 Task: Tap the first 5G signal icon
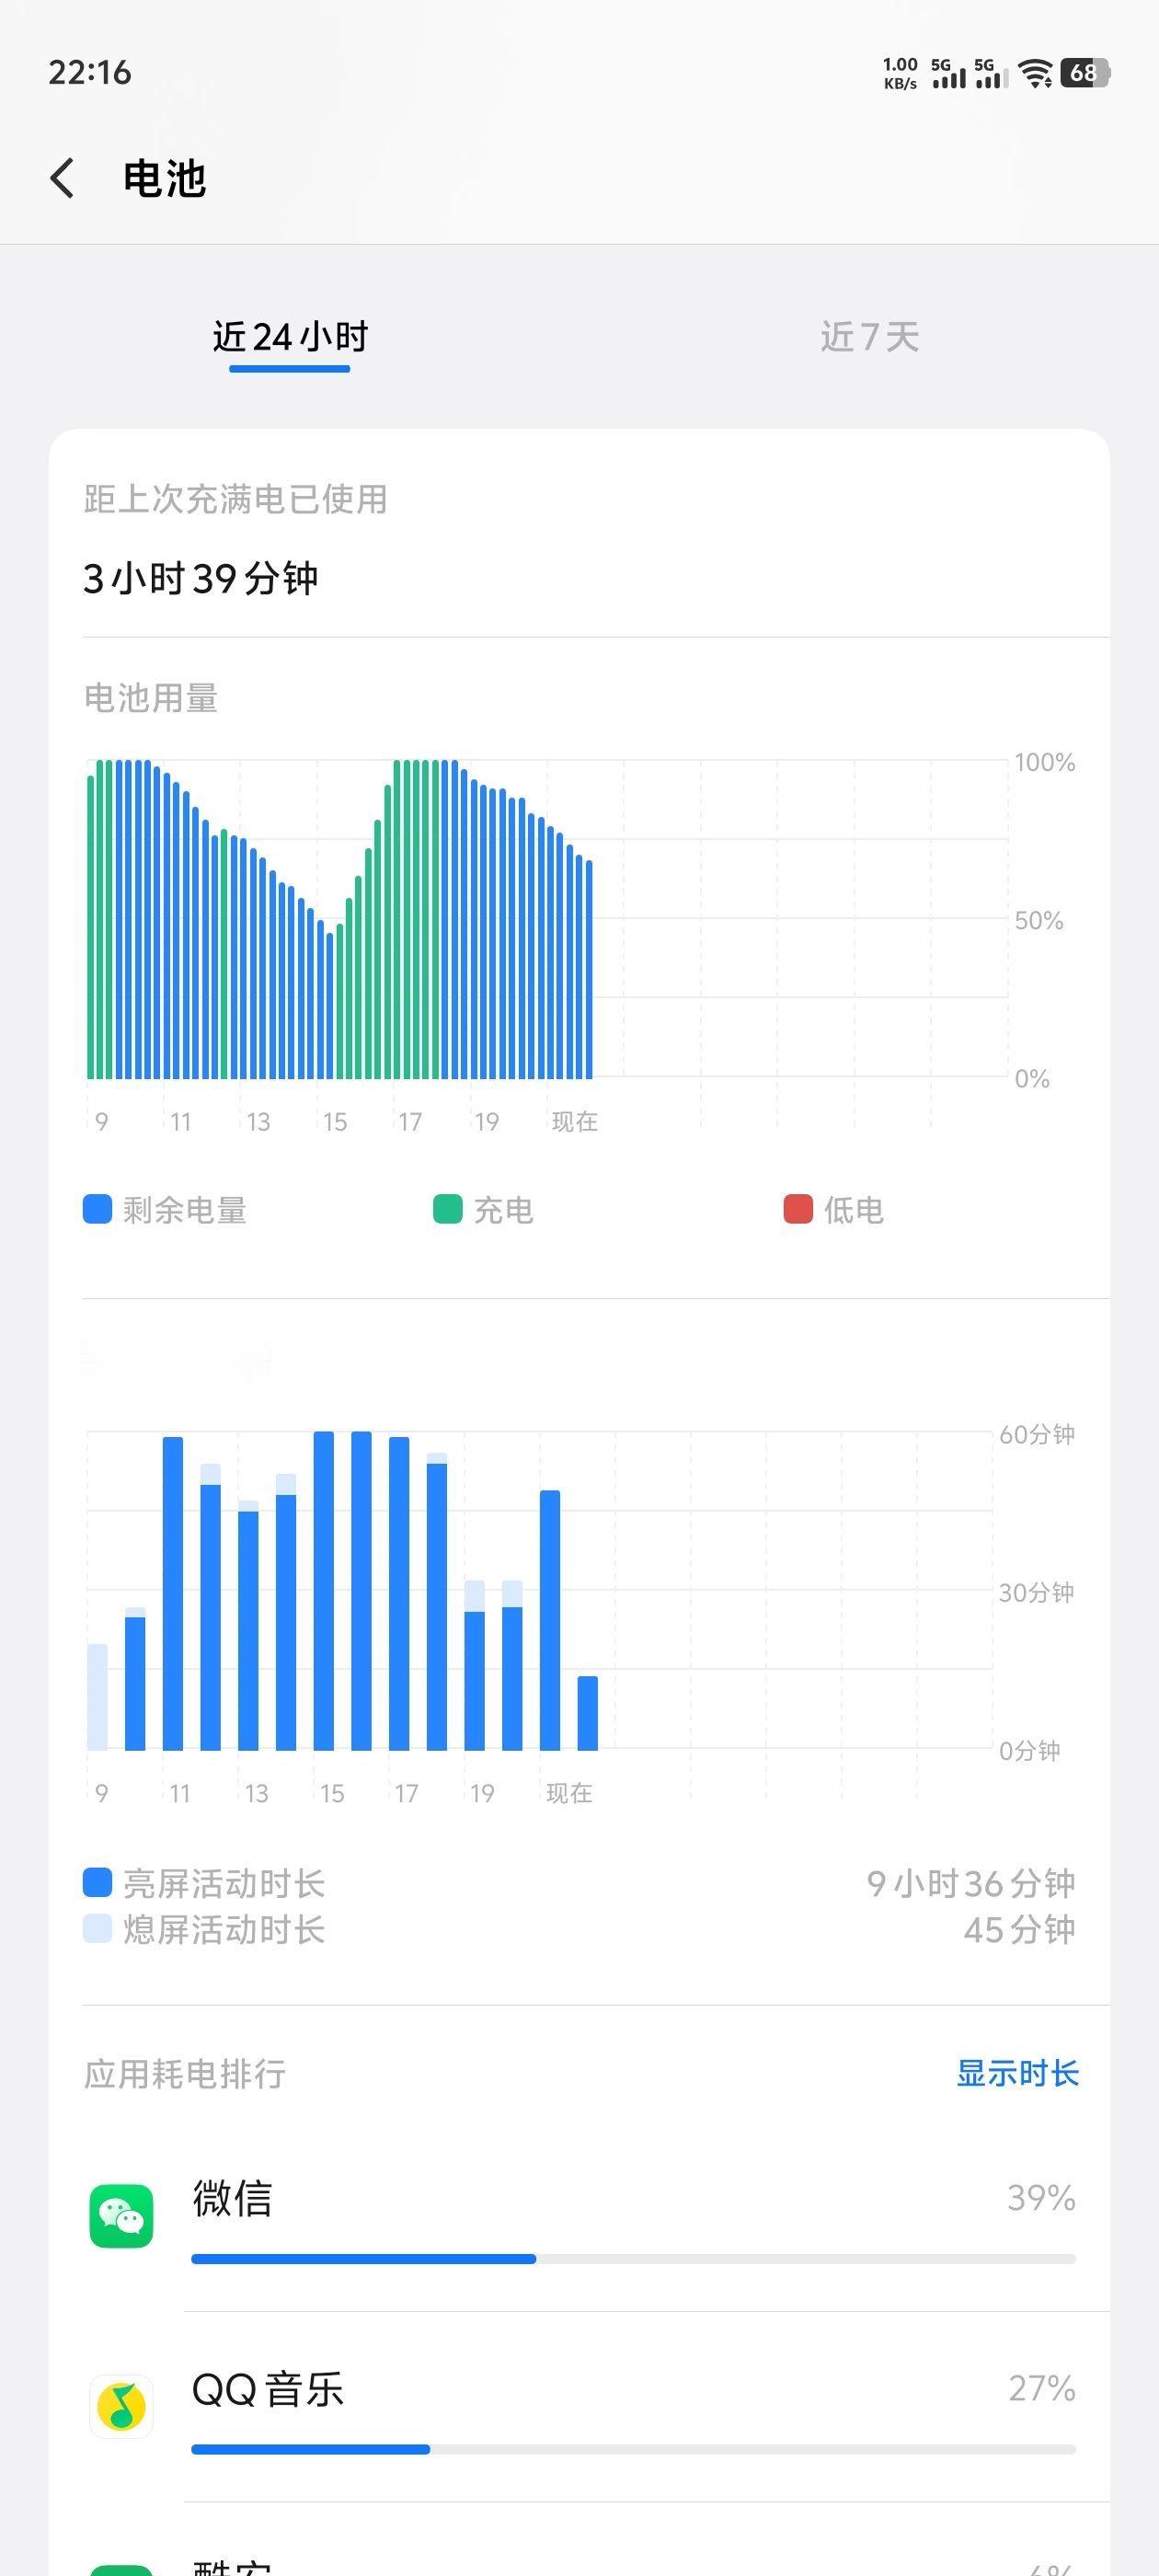[949, 73]
